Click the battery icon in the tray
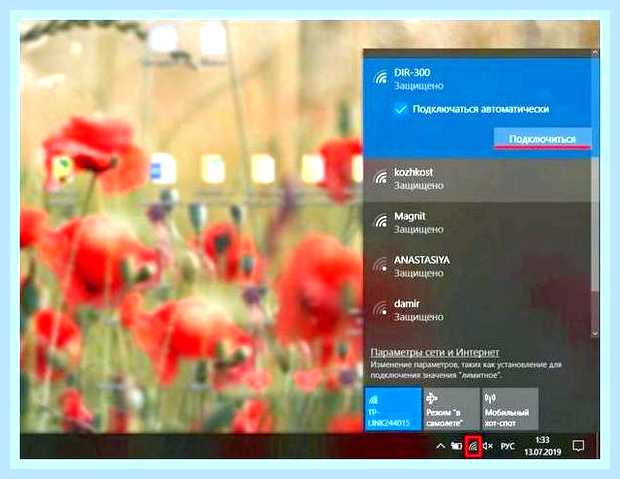620x479 pixels. (x=456, y=446)
